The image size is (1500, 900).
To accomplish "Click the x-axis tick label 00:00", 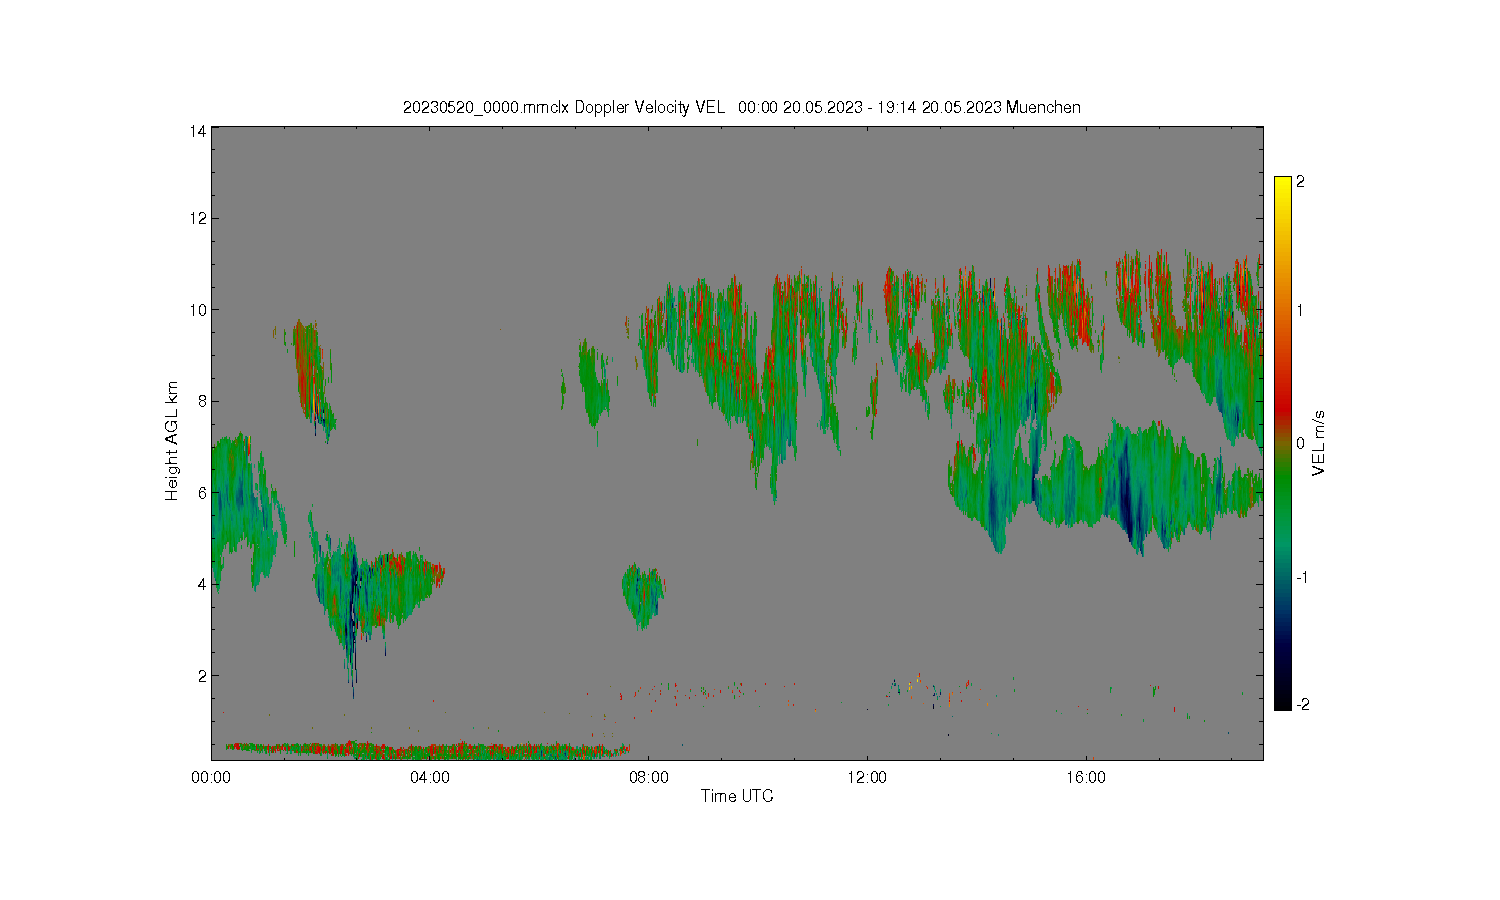I will 211,777.
